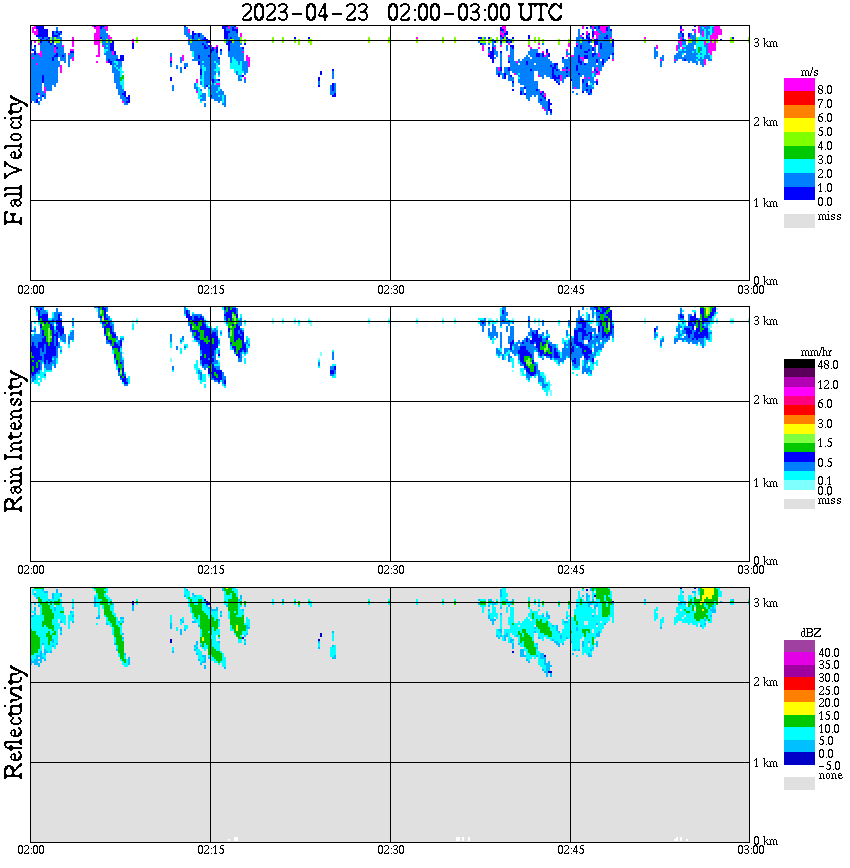Click the 02:45 time label under the Fall Velocity chart
Viewport: 850px width, 868px height.
coord(570,290)
